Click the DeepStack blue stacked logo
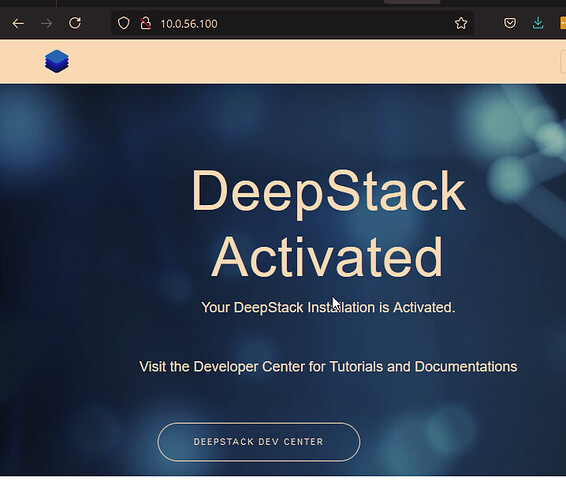This screenshot has height=500, width=566. [57, 61]
